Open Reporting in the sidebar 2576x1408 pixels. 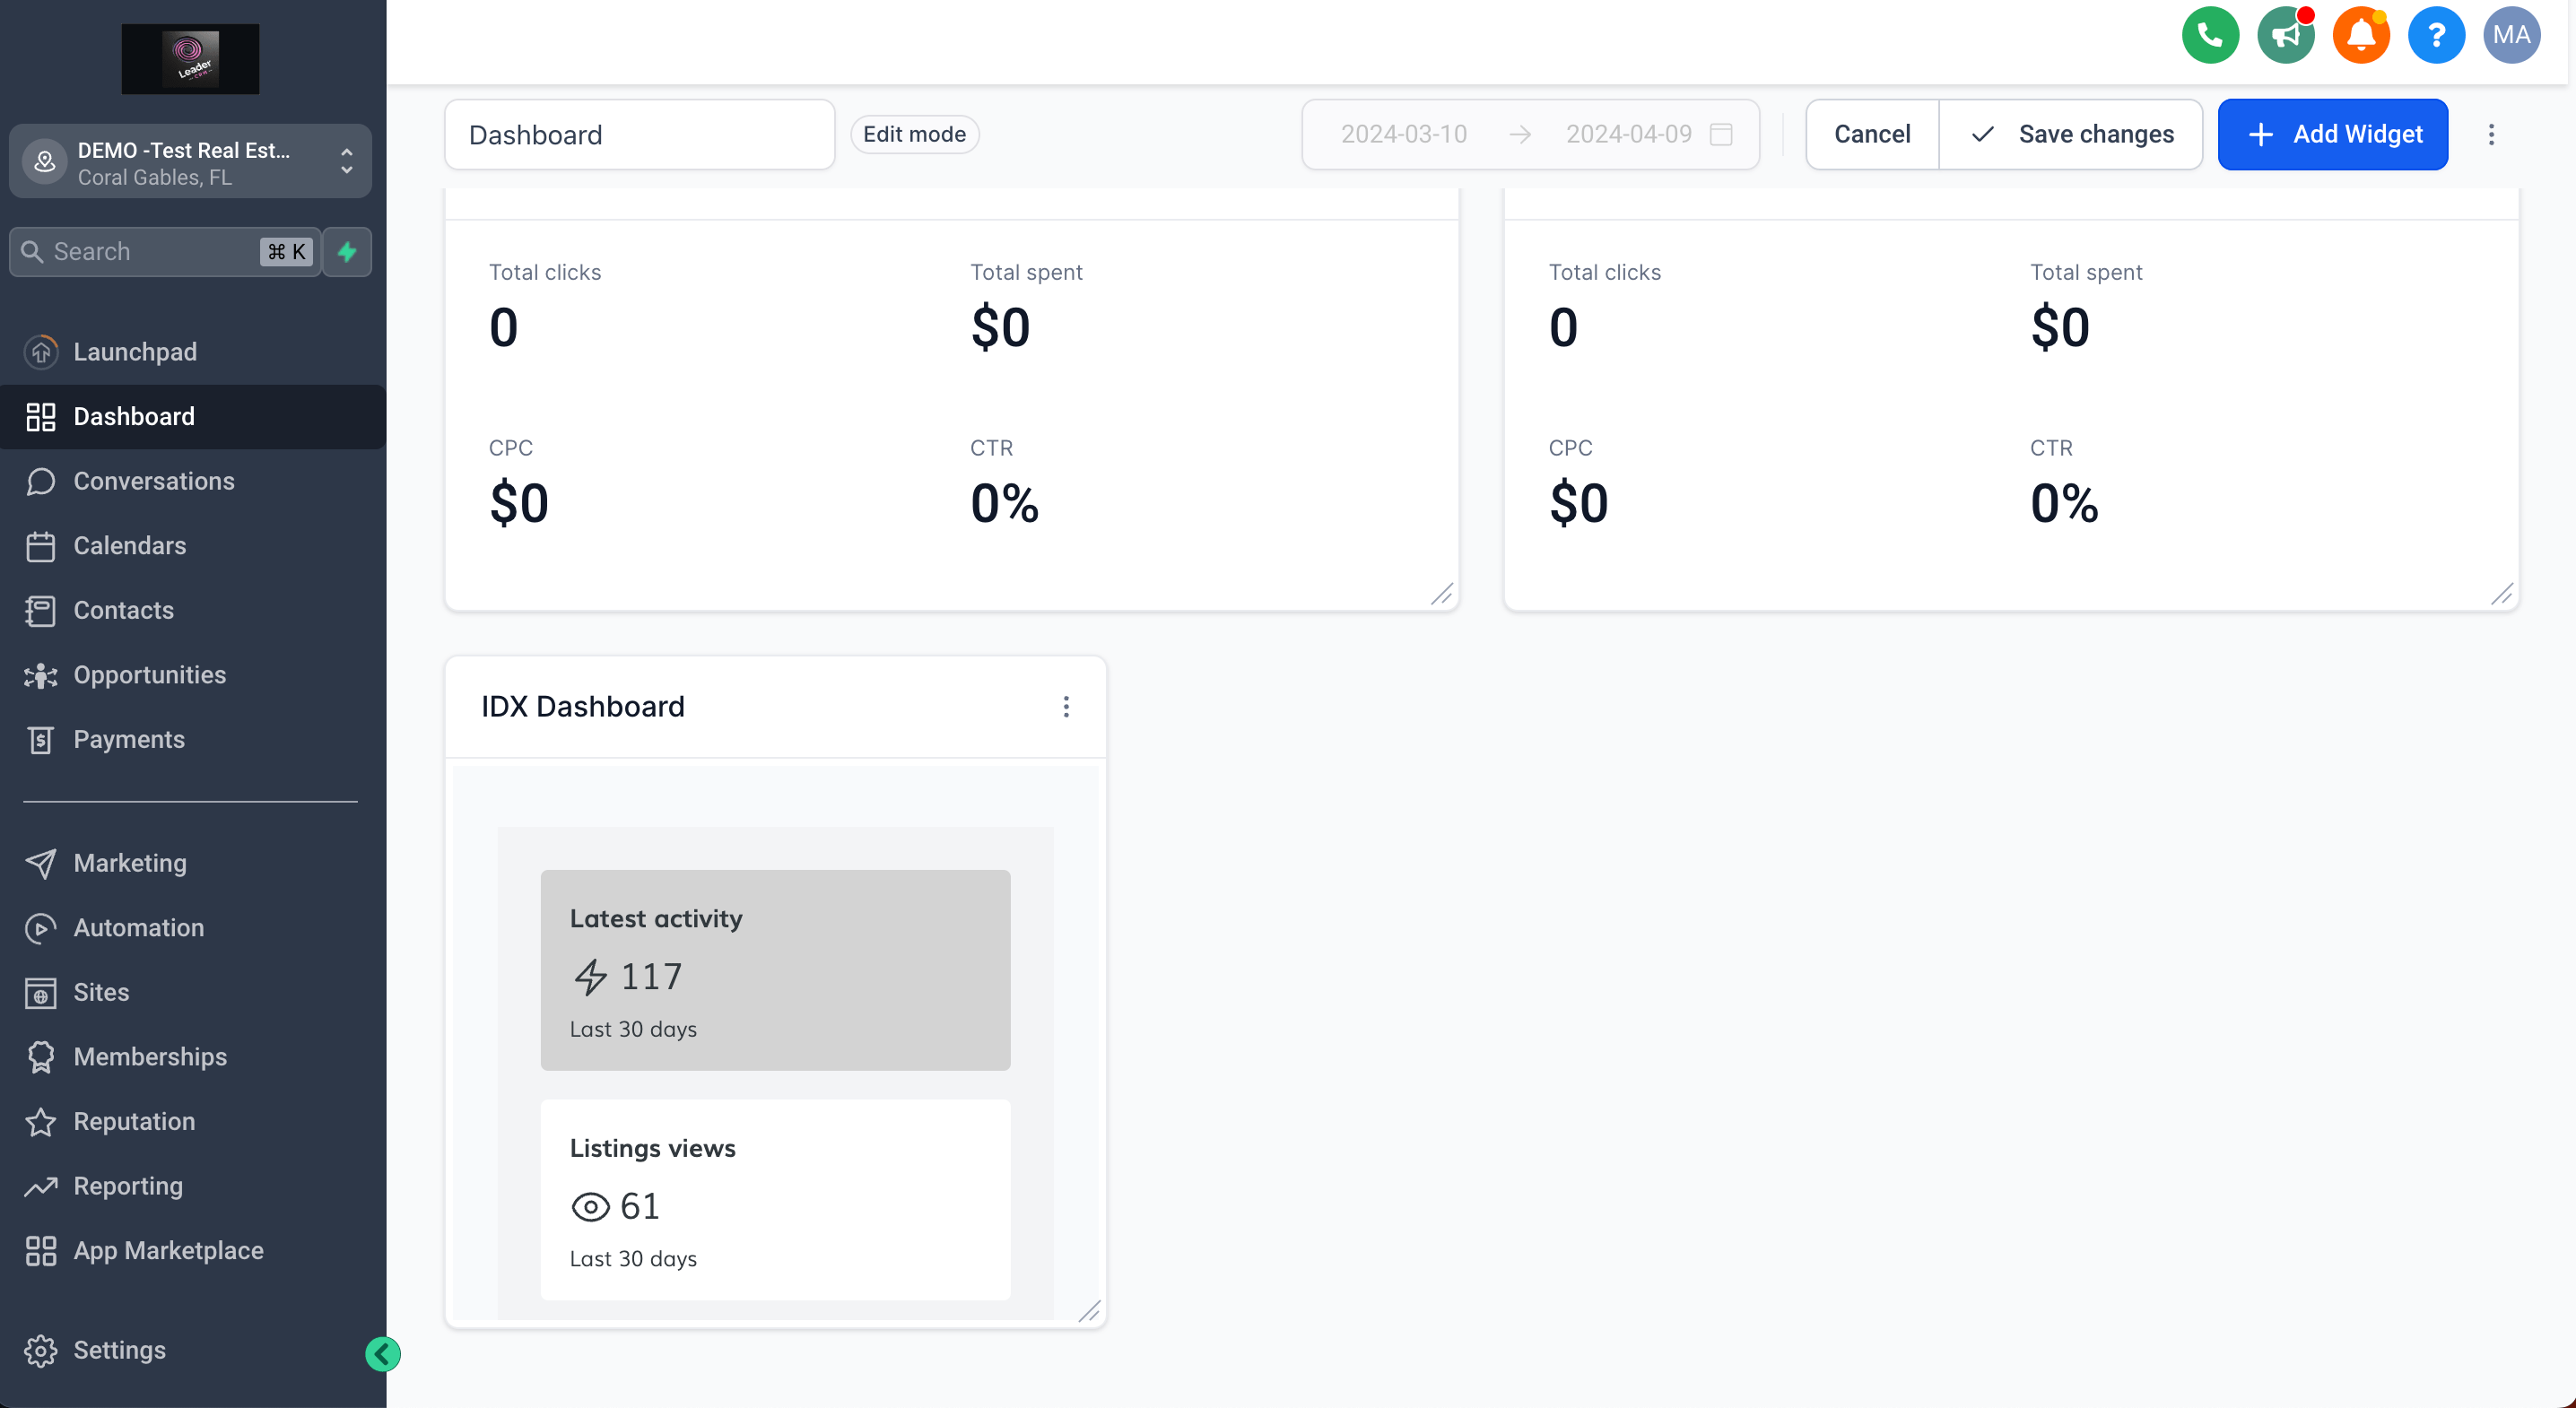click(128, 1186)
